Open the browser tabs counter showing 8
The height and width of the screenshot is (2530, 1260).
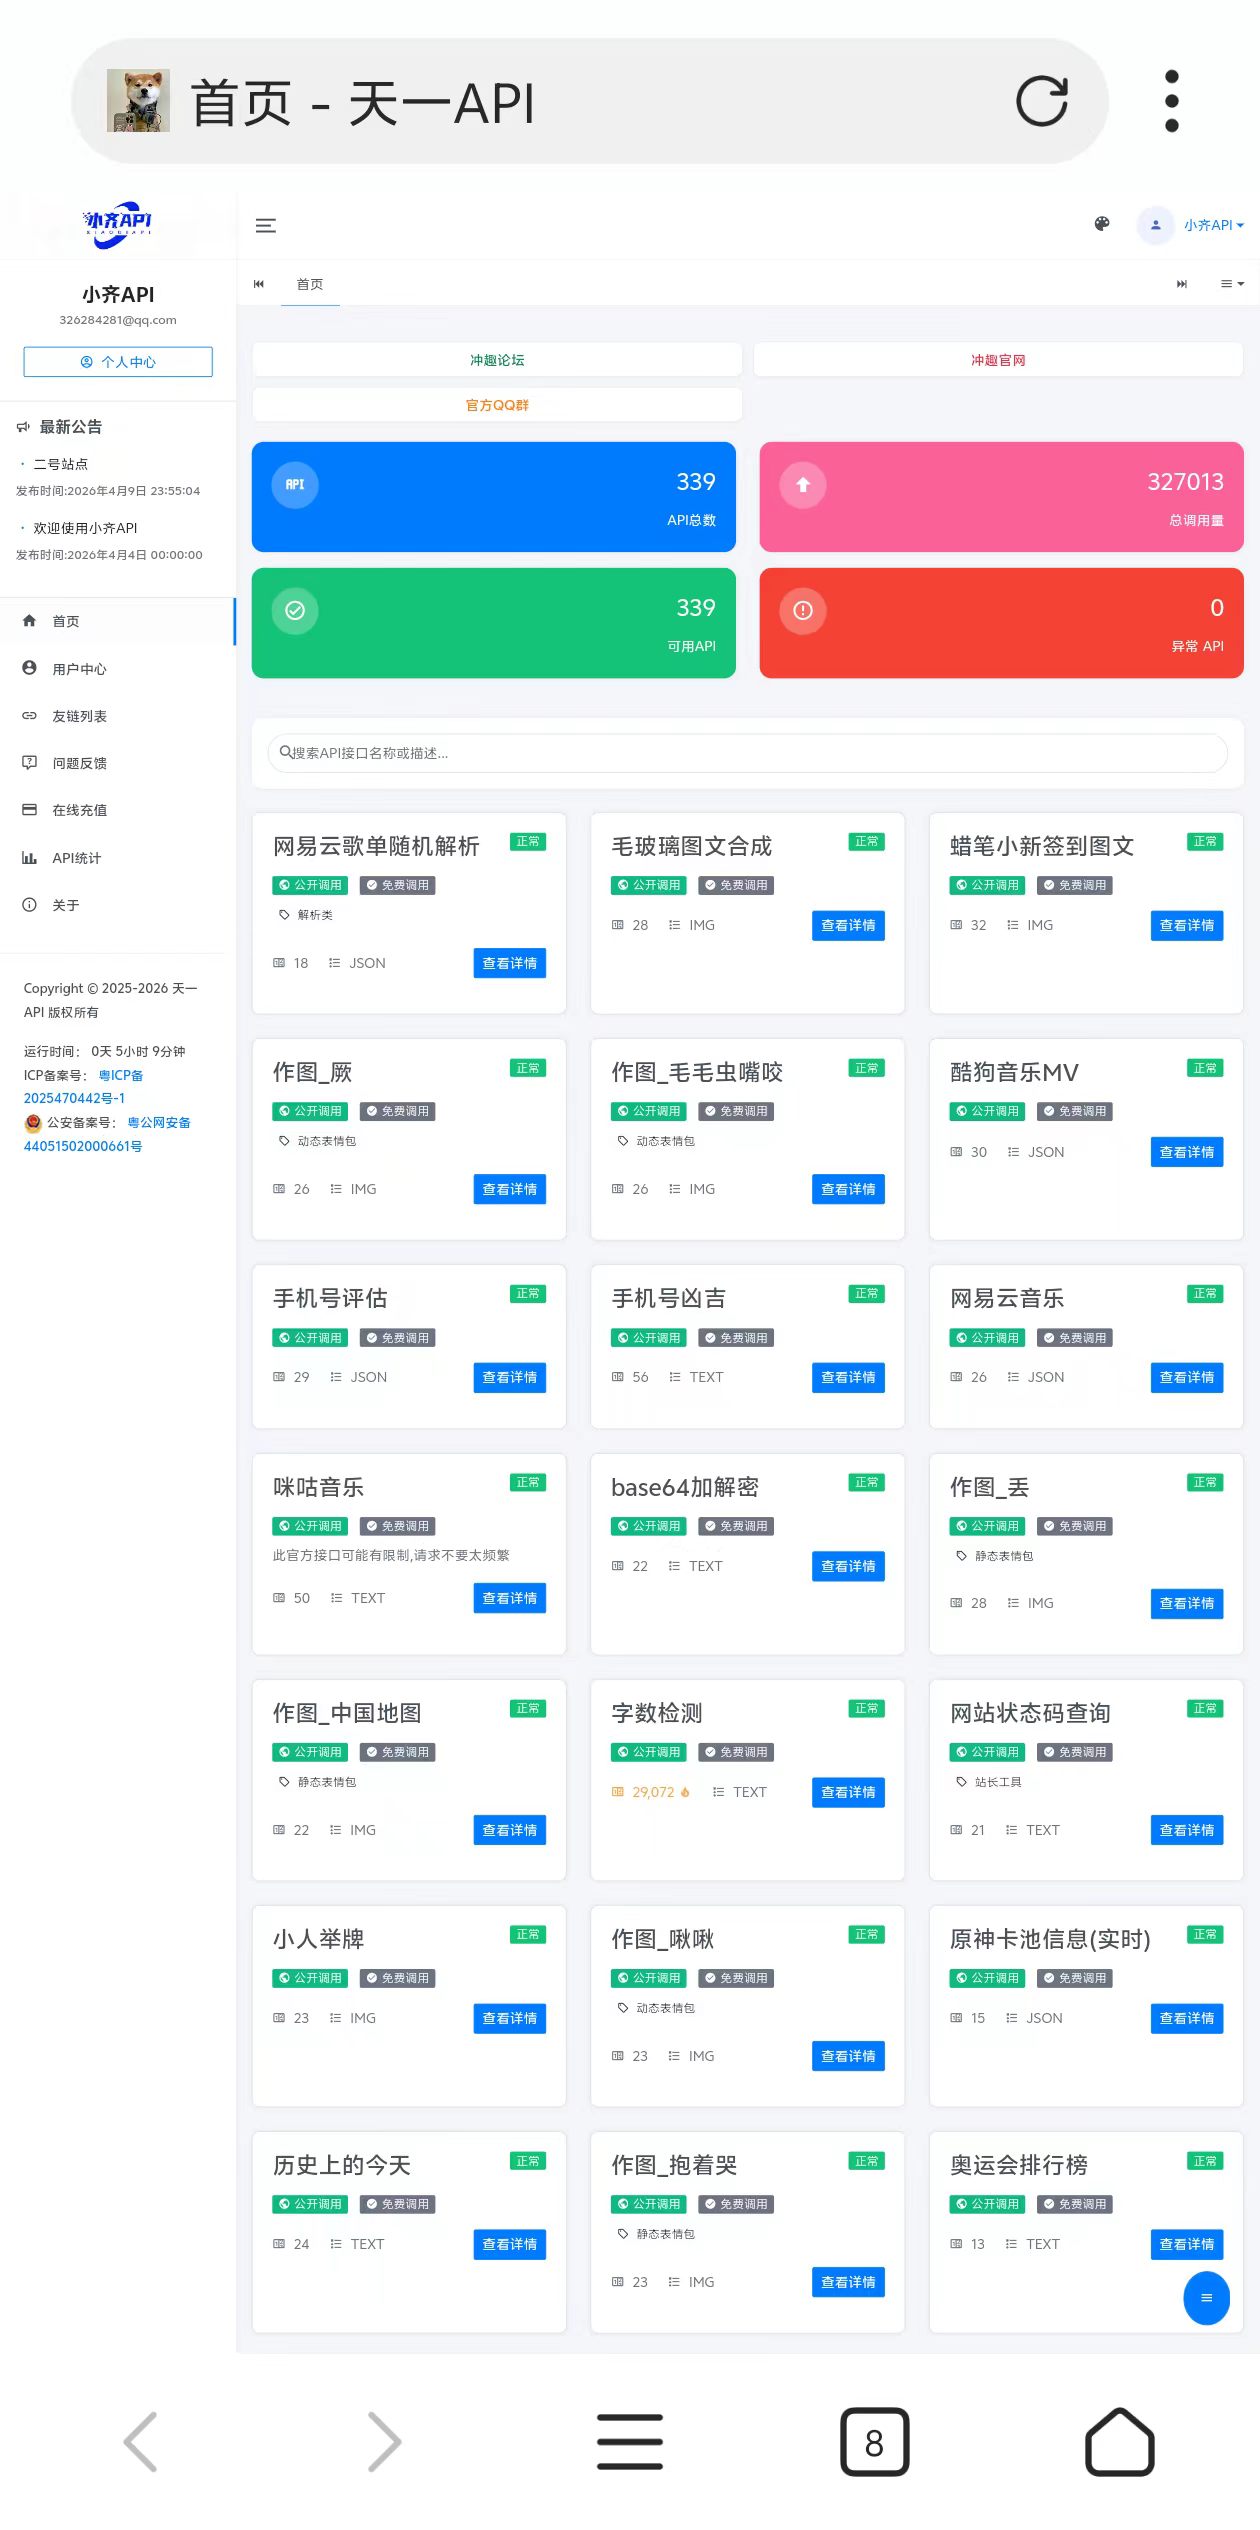(x=874, y=2442)
